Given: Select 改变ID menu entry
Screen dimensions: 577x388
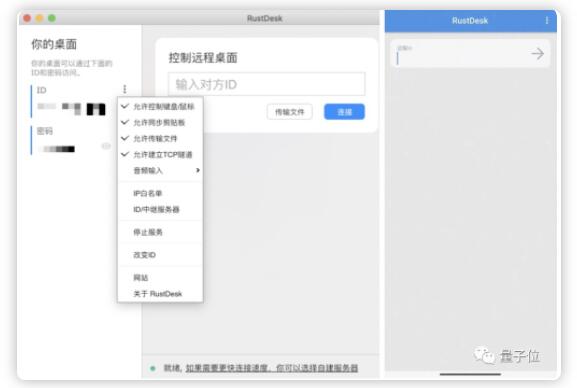Looking at the screenshot, I should (x=160, y=255).
